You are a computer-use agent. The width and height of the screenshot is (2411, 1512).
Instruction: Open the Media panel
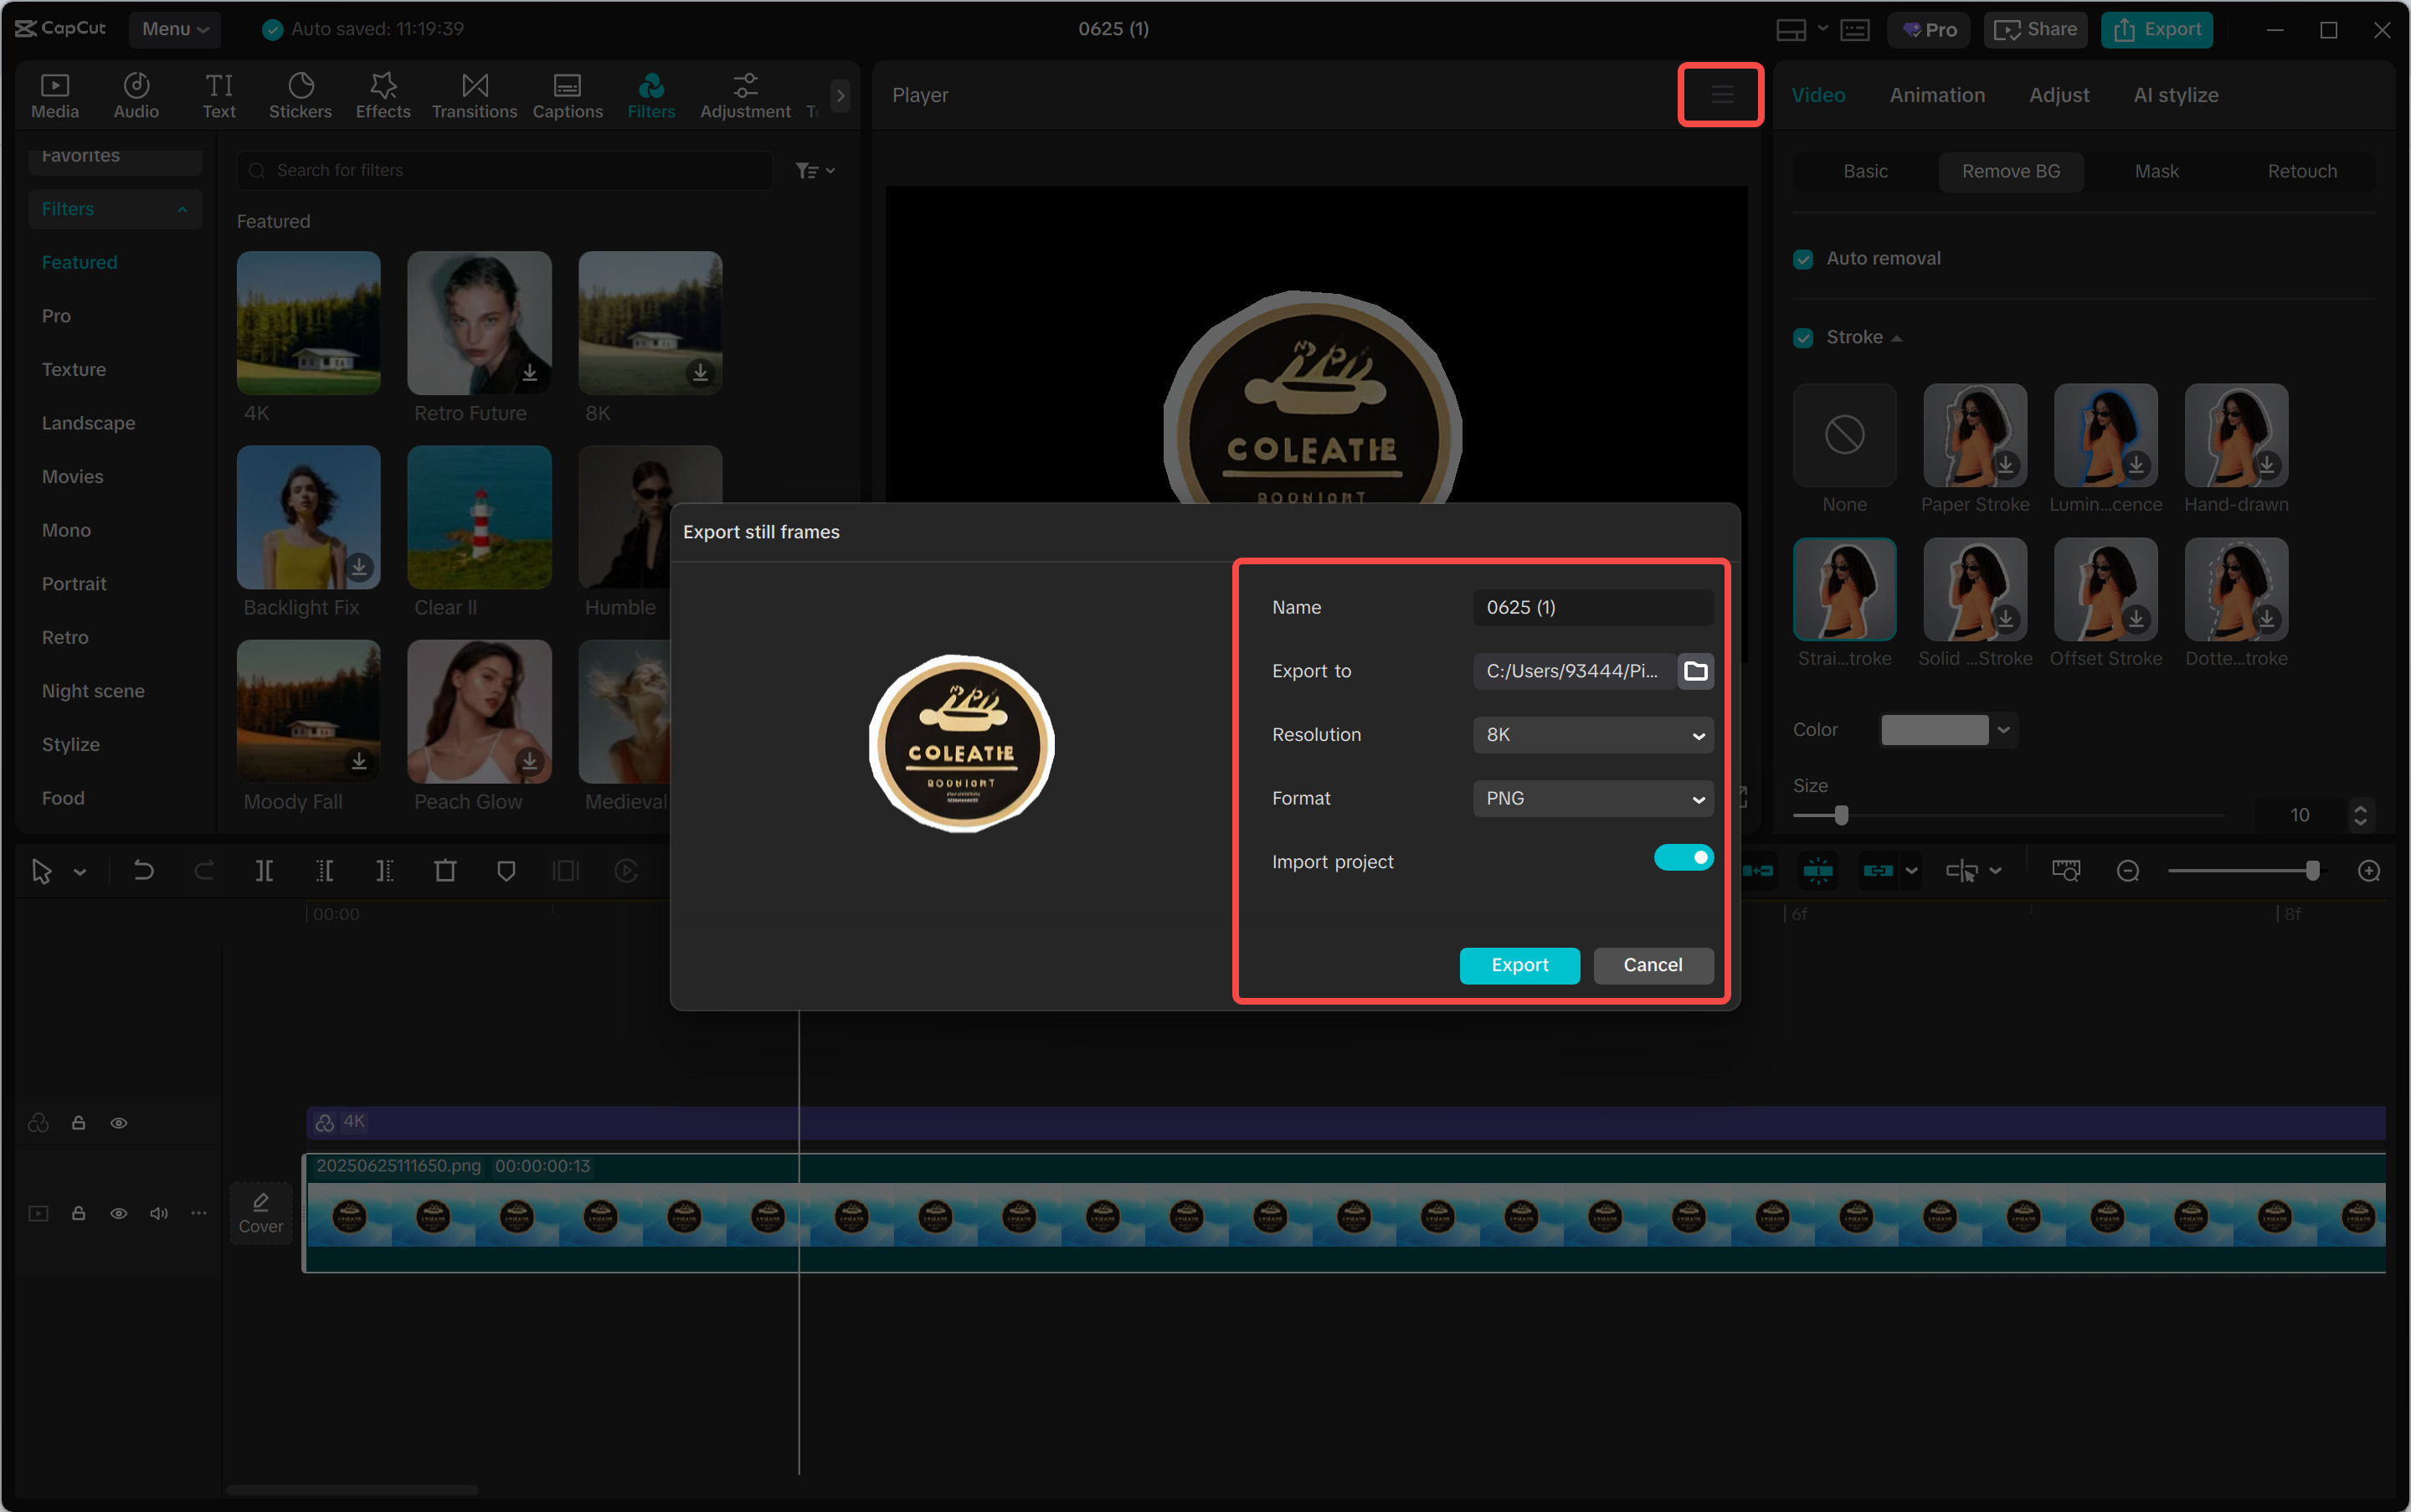coord(55,96)
